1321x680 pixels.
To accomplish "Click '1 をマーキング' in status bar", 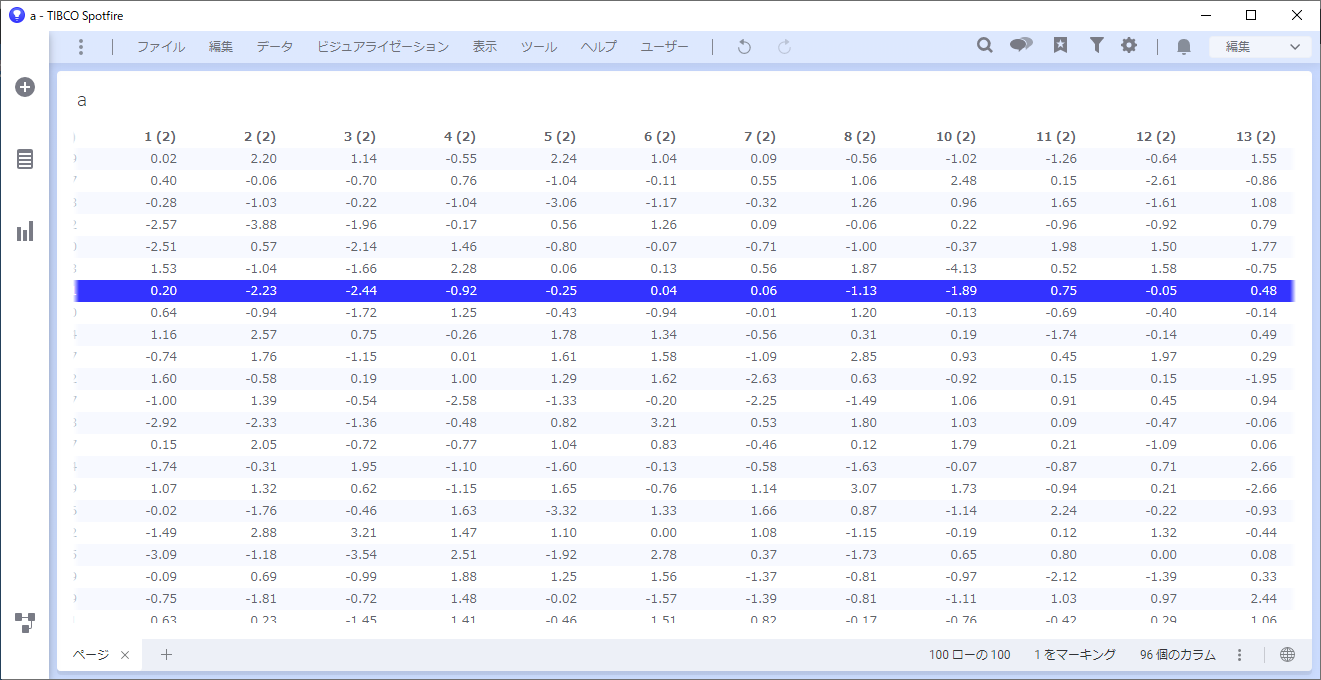I will 1075,655.
